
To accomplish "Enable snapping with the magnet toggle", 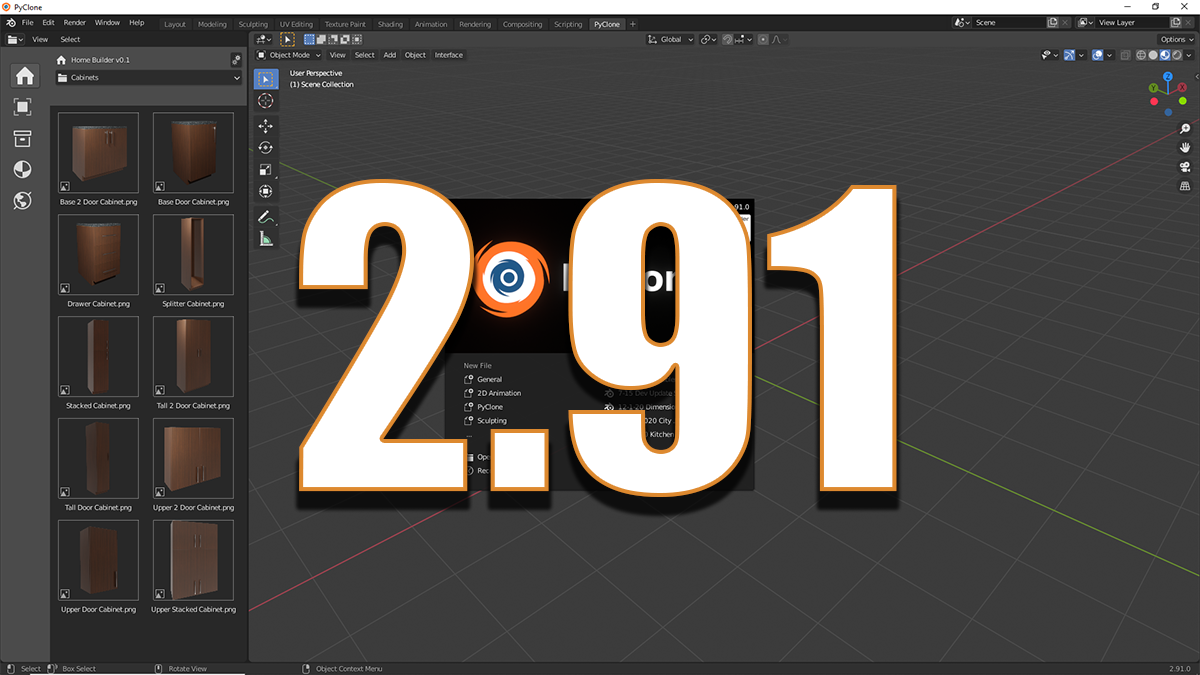I will [728, 39].
